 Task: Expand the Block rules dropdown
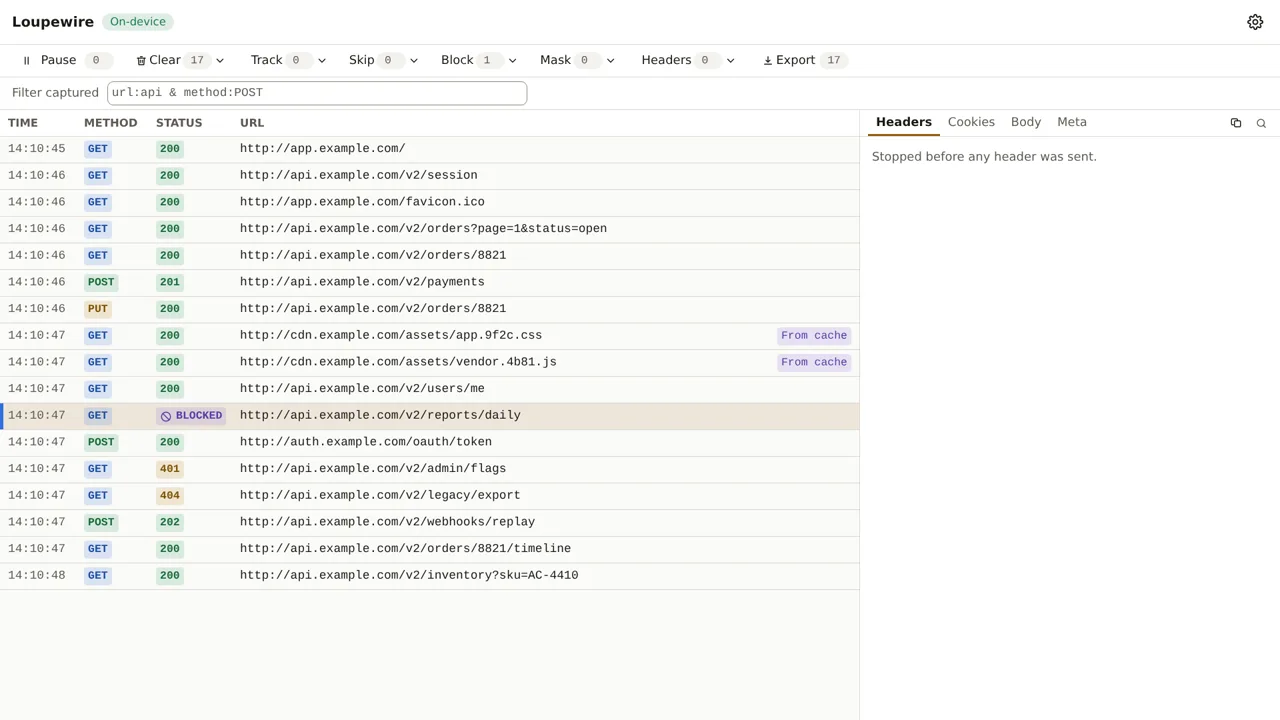click(x=513, y=61)
